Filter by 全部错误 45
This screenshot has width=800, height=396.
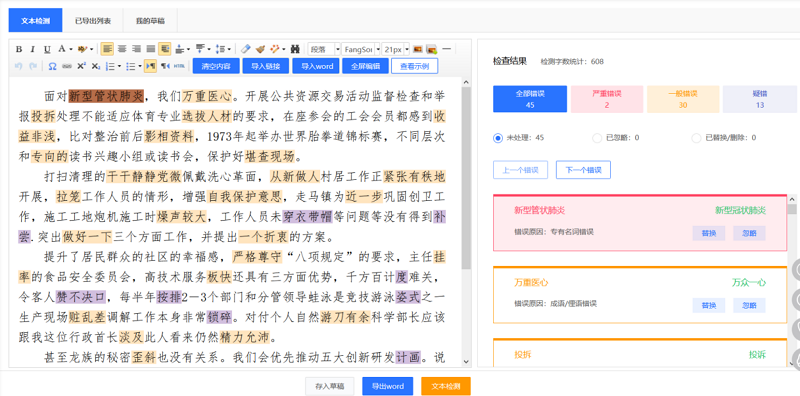530,99
